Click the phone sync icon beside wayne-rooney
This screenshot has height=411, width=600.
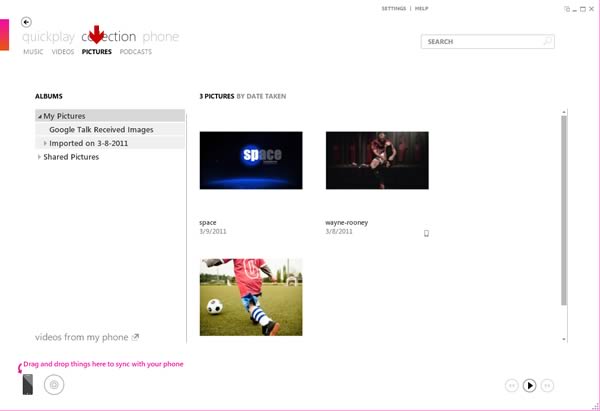[426, 233]
